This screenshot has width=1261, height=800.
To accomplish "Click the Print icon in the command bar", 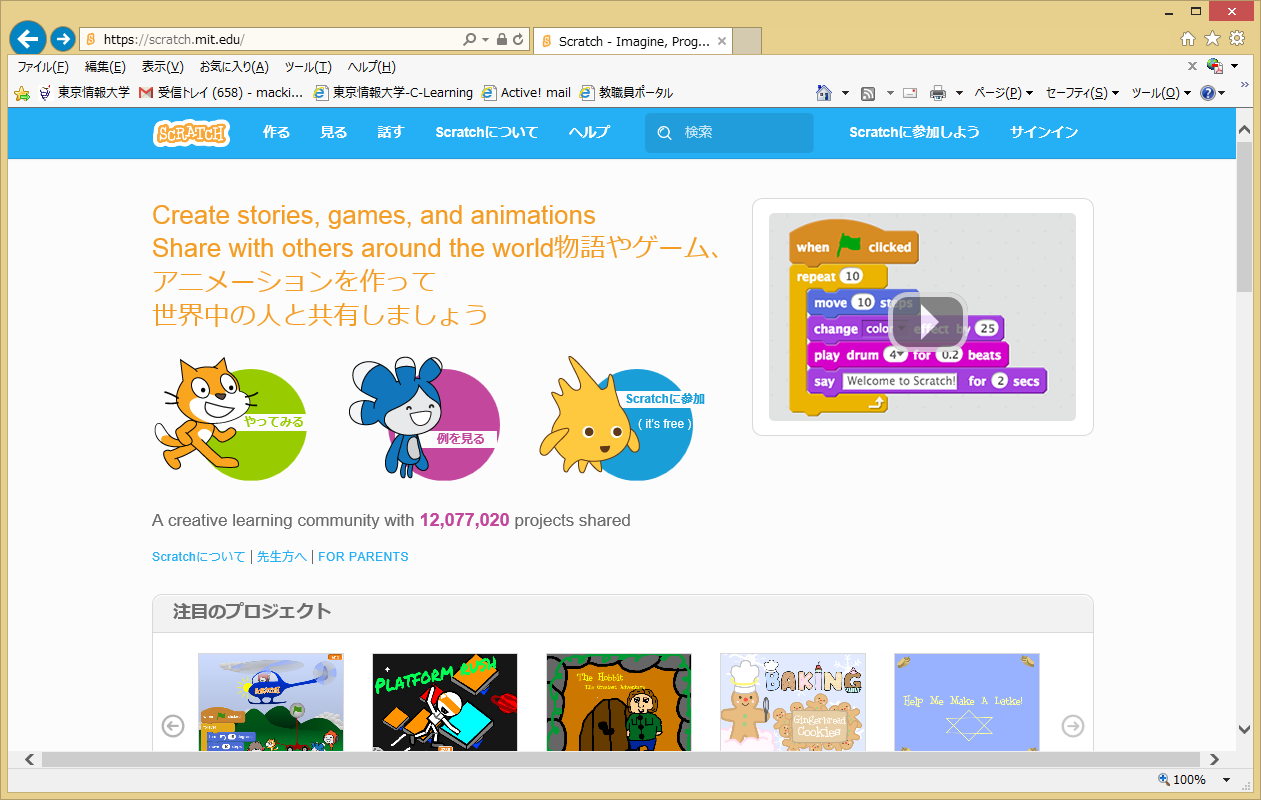I will pos(938,93).
